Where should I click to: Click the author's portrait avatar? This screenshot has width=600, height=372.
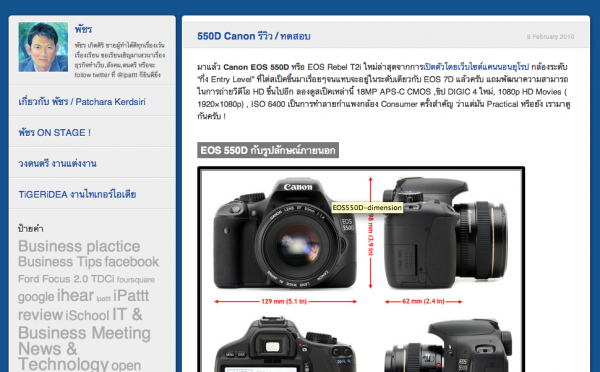(43, 47)
